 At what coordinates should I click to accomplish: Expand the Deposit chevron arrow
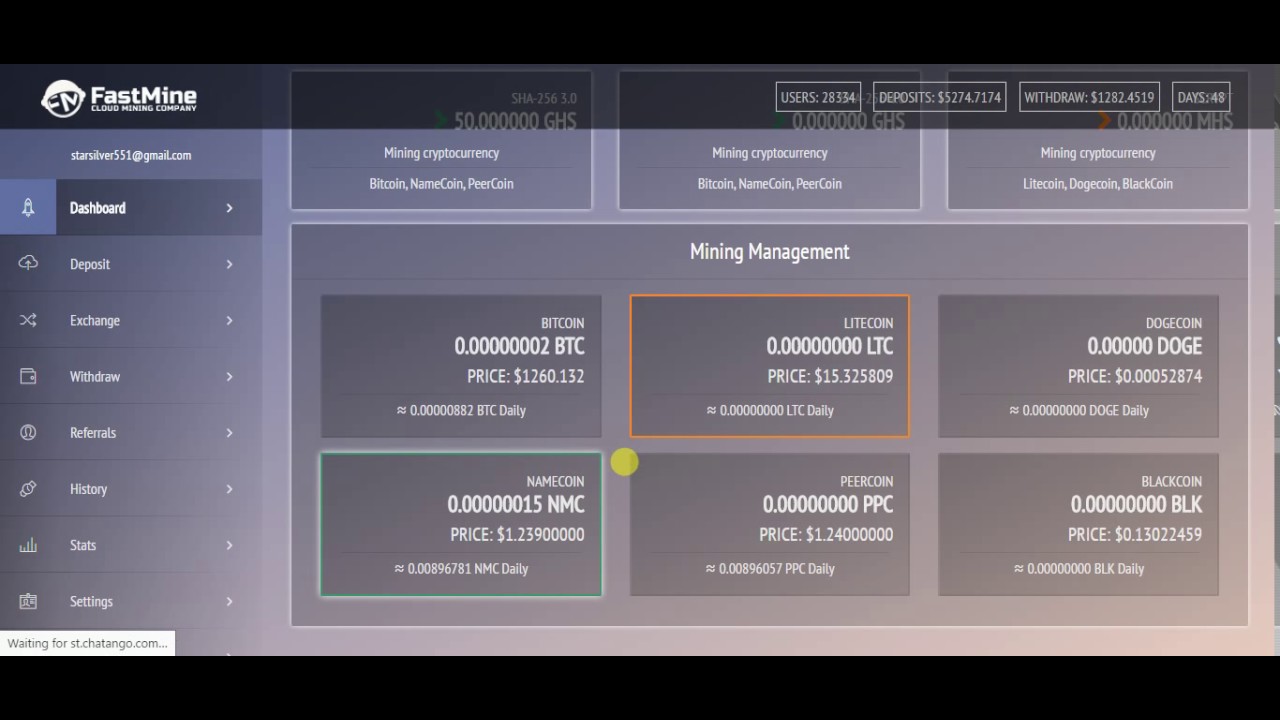229,264
